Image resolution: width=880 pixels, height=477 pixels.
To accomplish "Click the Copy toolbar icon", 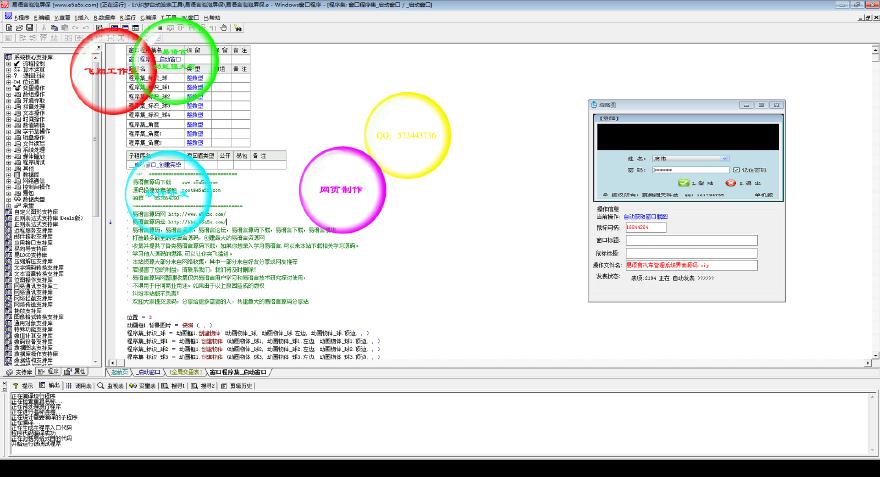I will [x=54, y=27].
